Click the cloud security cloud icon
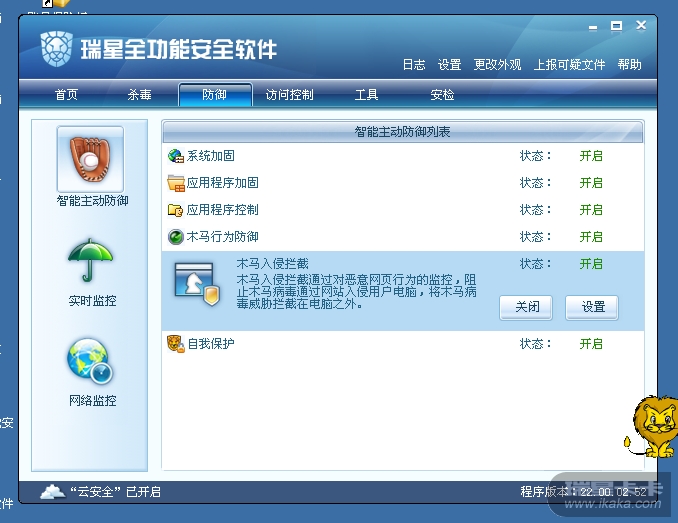 53,492
